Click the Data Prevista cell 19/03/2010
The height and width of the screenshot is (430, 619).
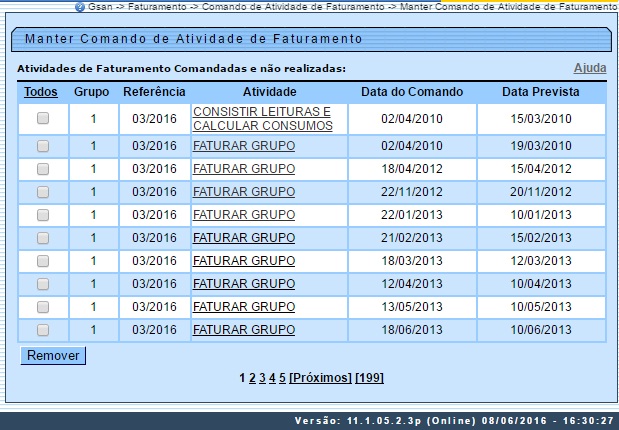[x=541, y=146]
